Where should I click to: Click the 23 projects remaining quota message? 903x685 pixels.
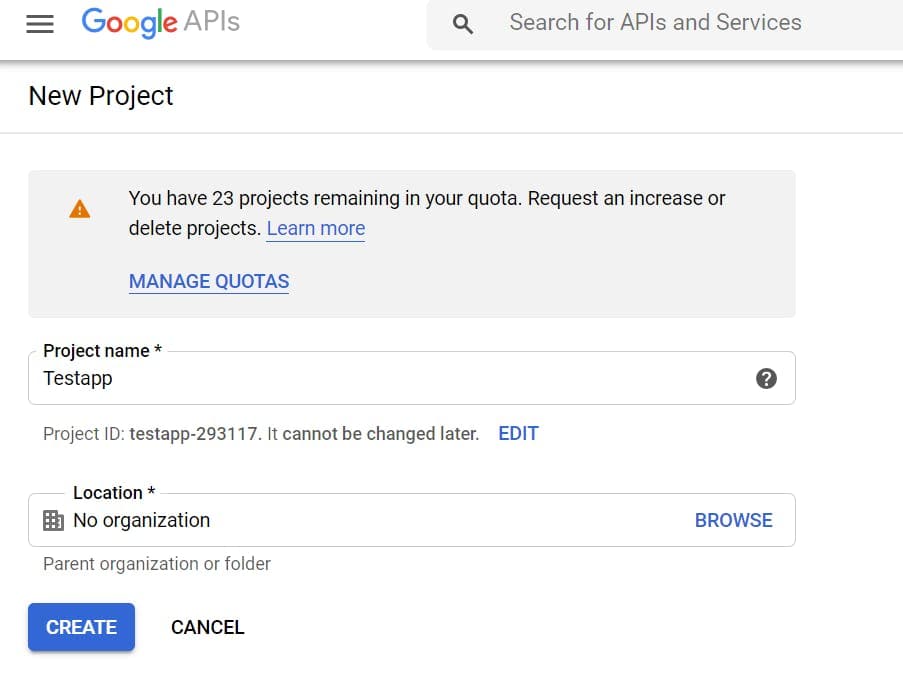(x=427, y=198)
